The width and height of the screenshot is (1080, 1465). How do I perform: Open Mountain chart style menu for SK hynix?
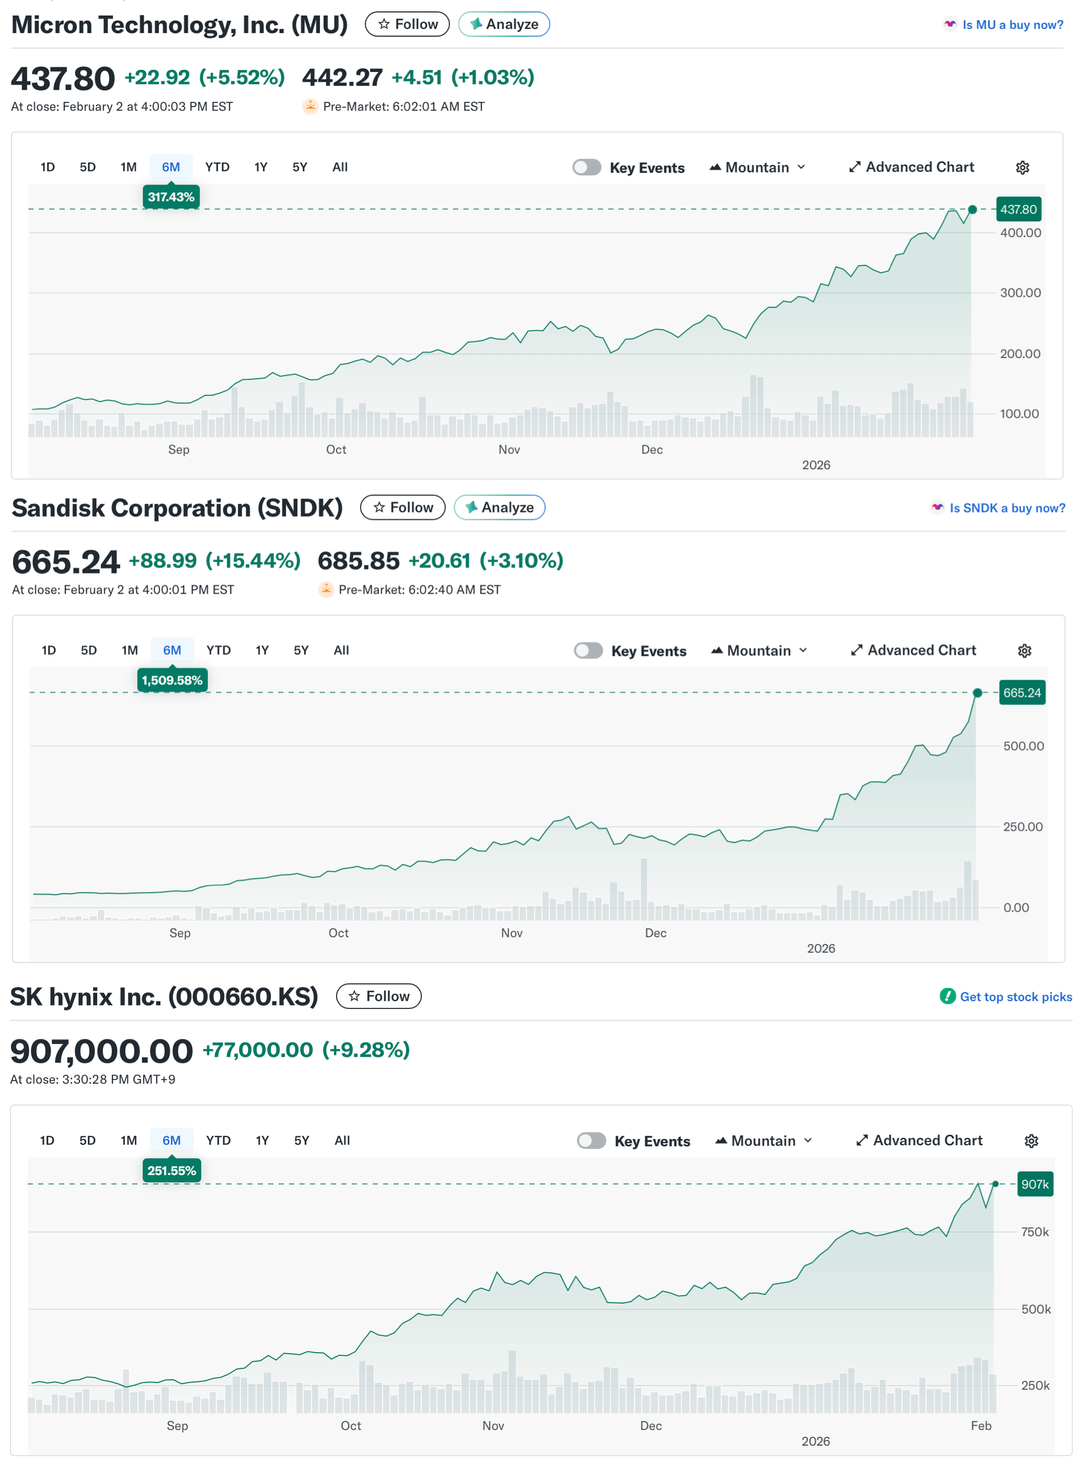click(764, 1140)
